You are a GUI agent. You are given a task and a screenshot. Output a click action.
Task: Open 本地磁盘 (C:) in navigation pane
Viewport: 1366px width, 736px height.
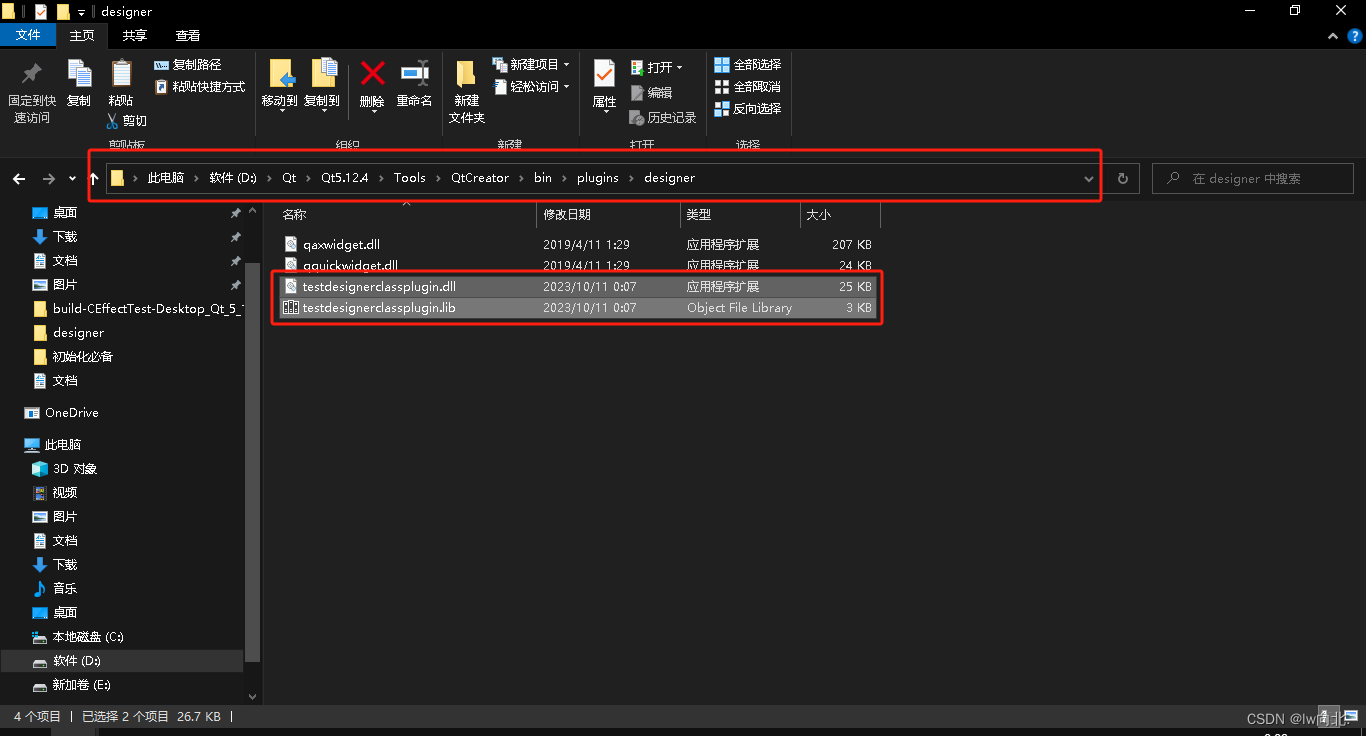coord(88,636)
